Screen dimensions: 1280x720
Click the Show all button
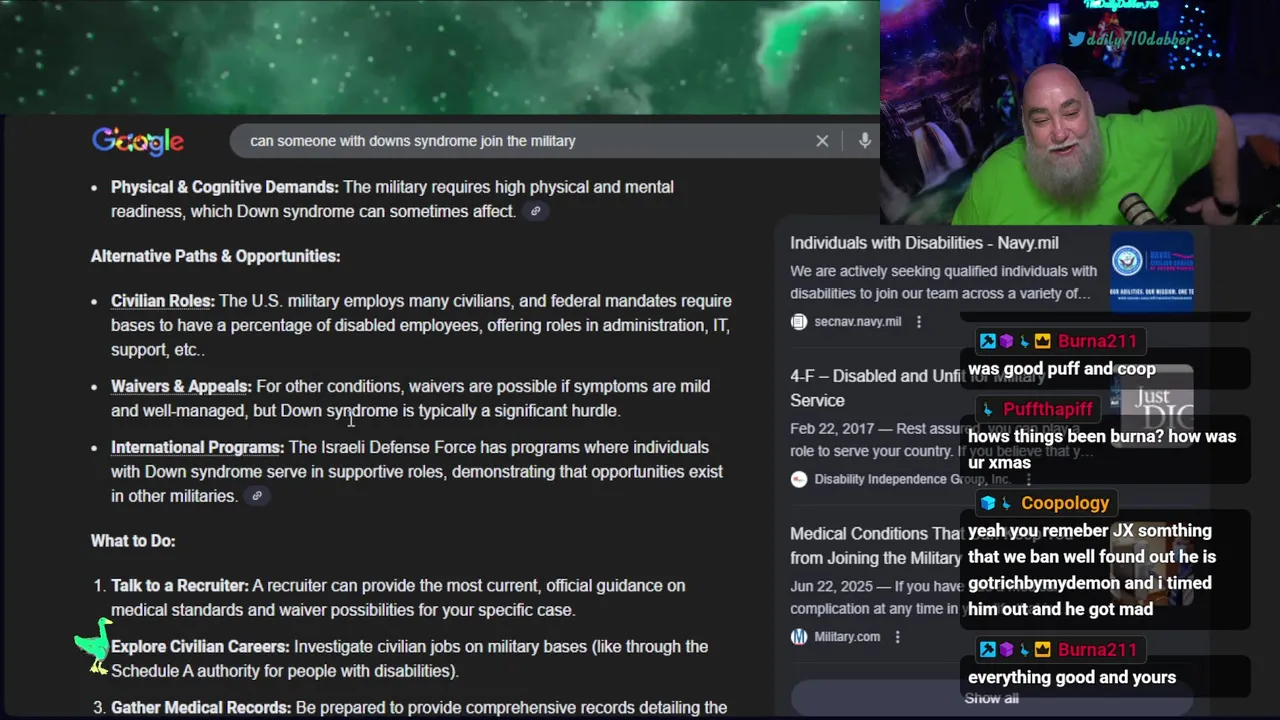[990, 698]
